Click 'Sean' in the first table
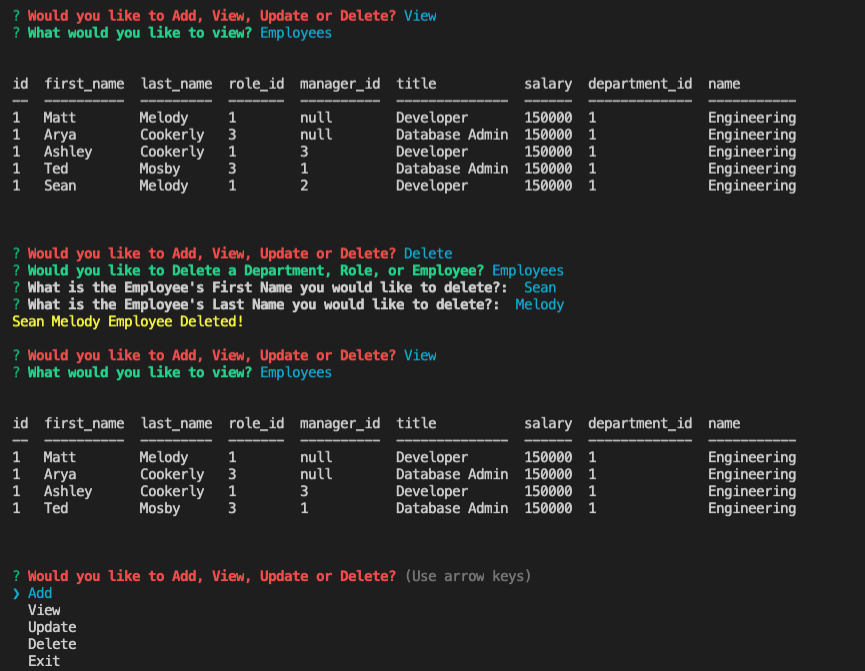The height and width of the screenshot is (671, 865). click(x=60, y=185)
